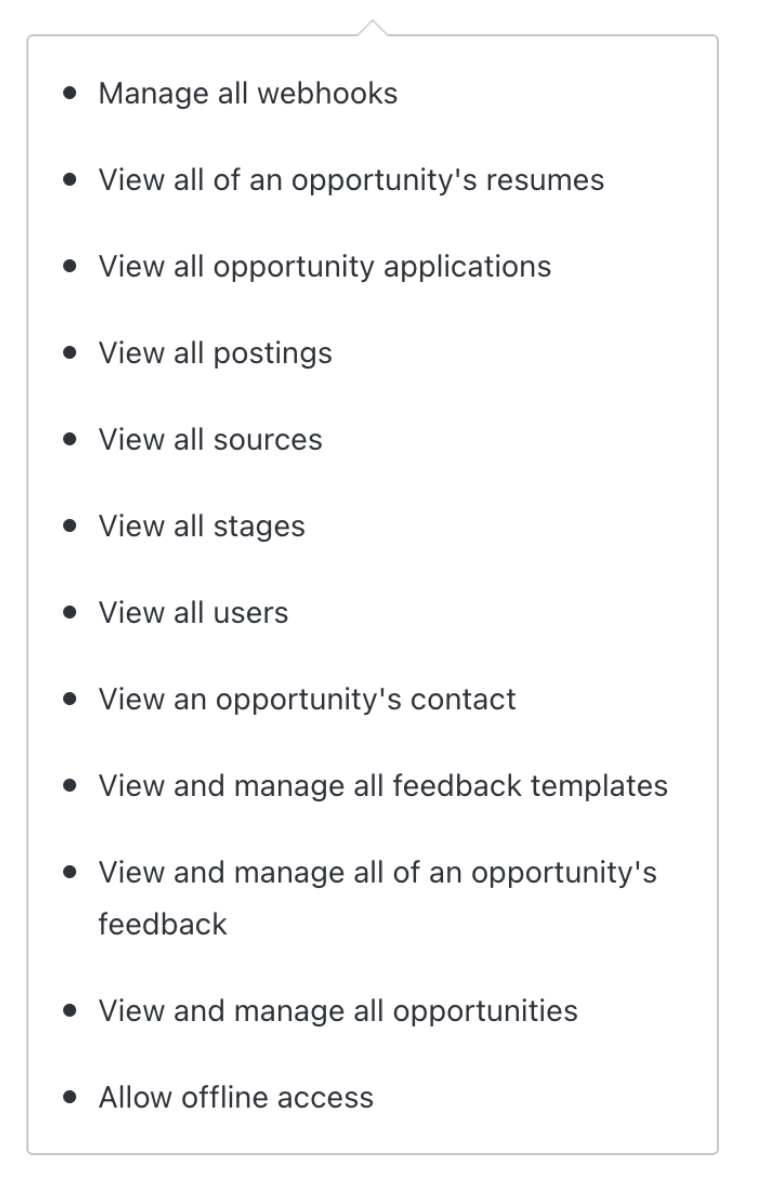Click 'View all opportunity applications' item
Image resolution: width=760 pixels, height=1186 pixels.
tap(324, 267)
